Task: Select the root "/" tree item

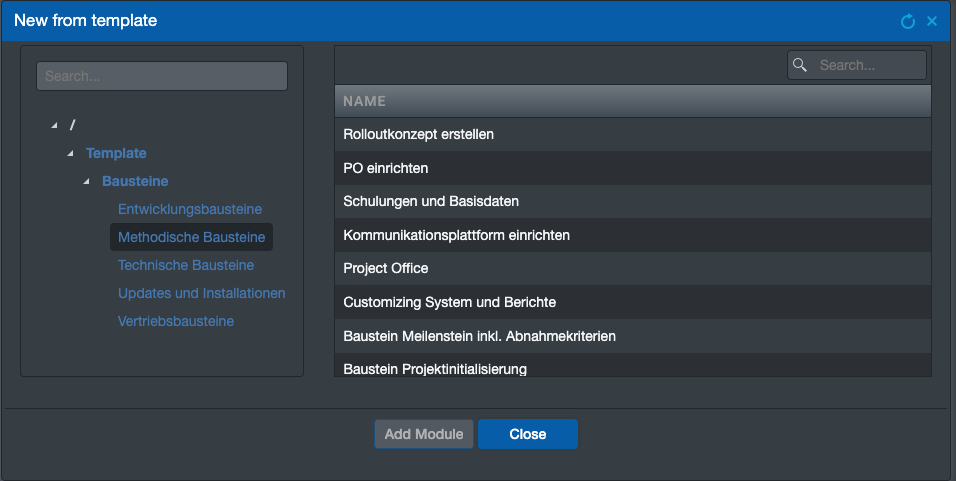Action: [73, 125]
